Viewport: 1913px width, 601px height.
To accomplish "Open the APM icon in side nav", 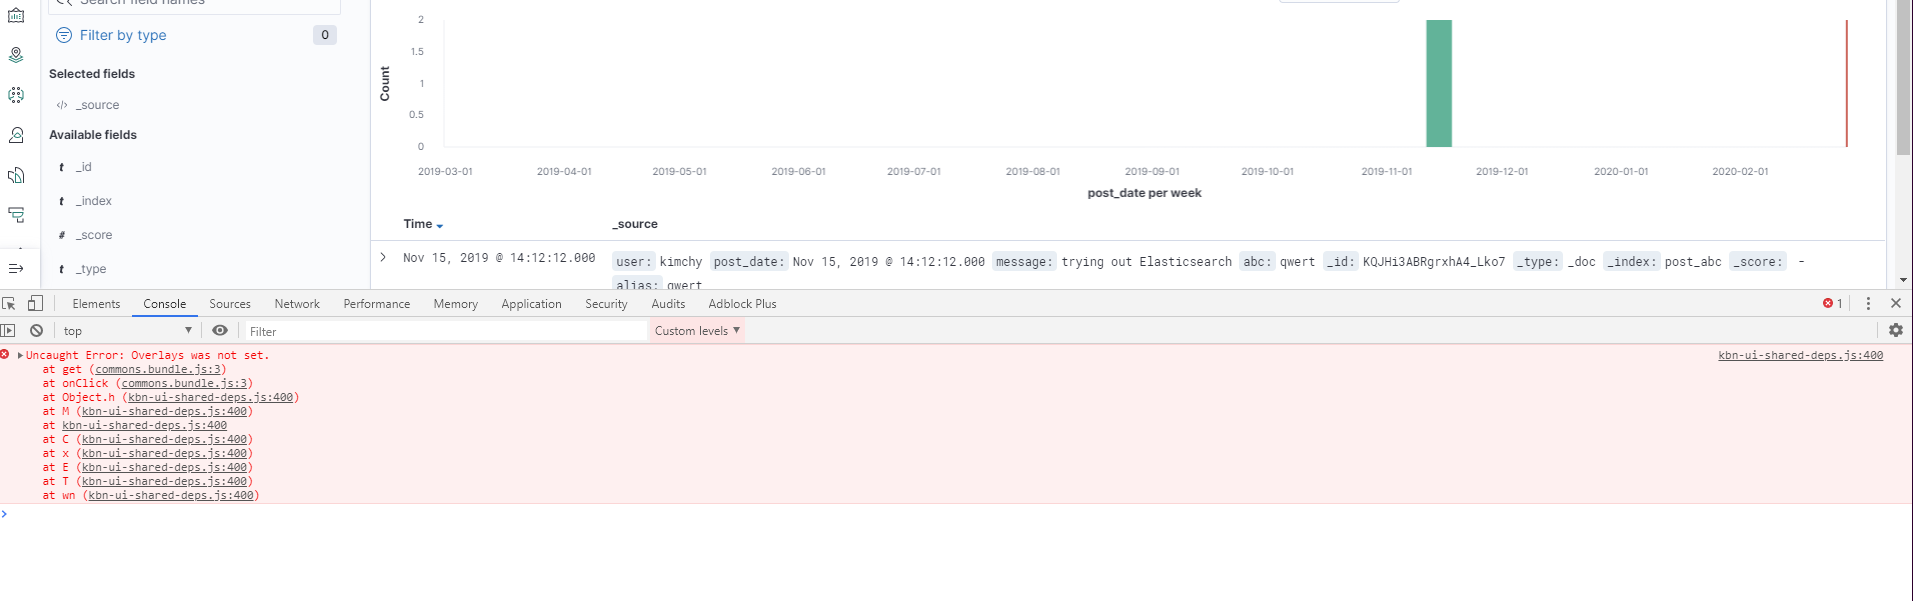I will coord(16,214).
